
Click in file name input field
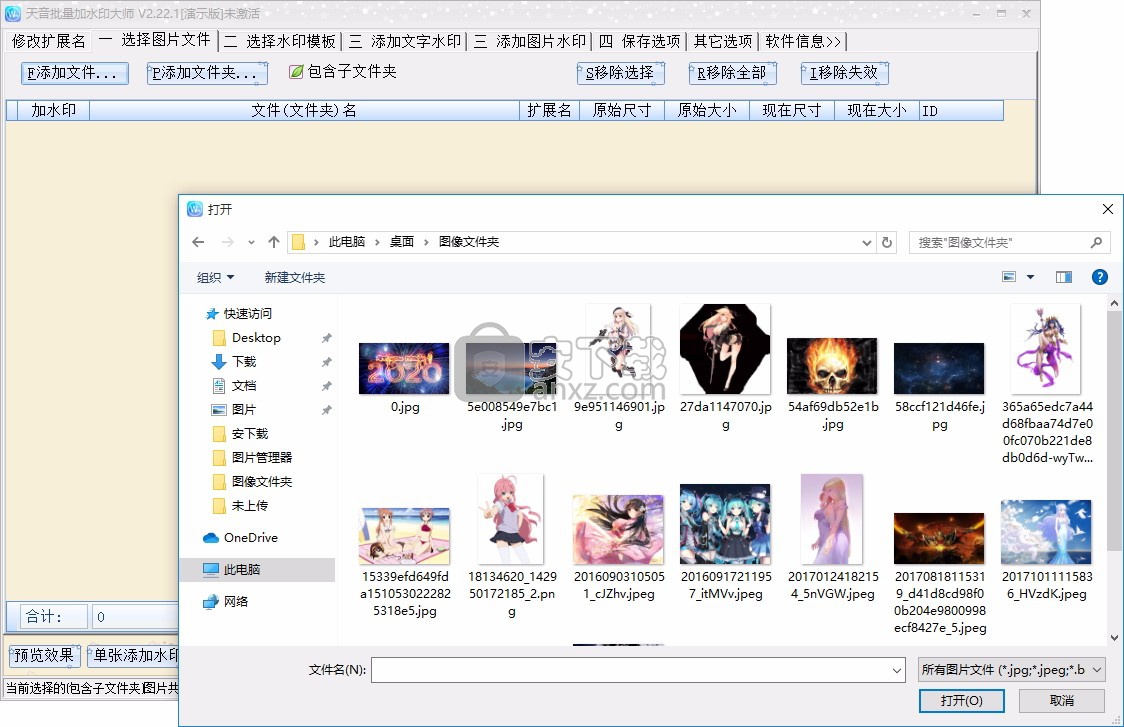coord(631,670)
